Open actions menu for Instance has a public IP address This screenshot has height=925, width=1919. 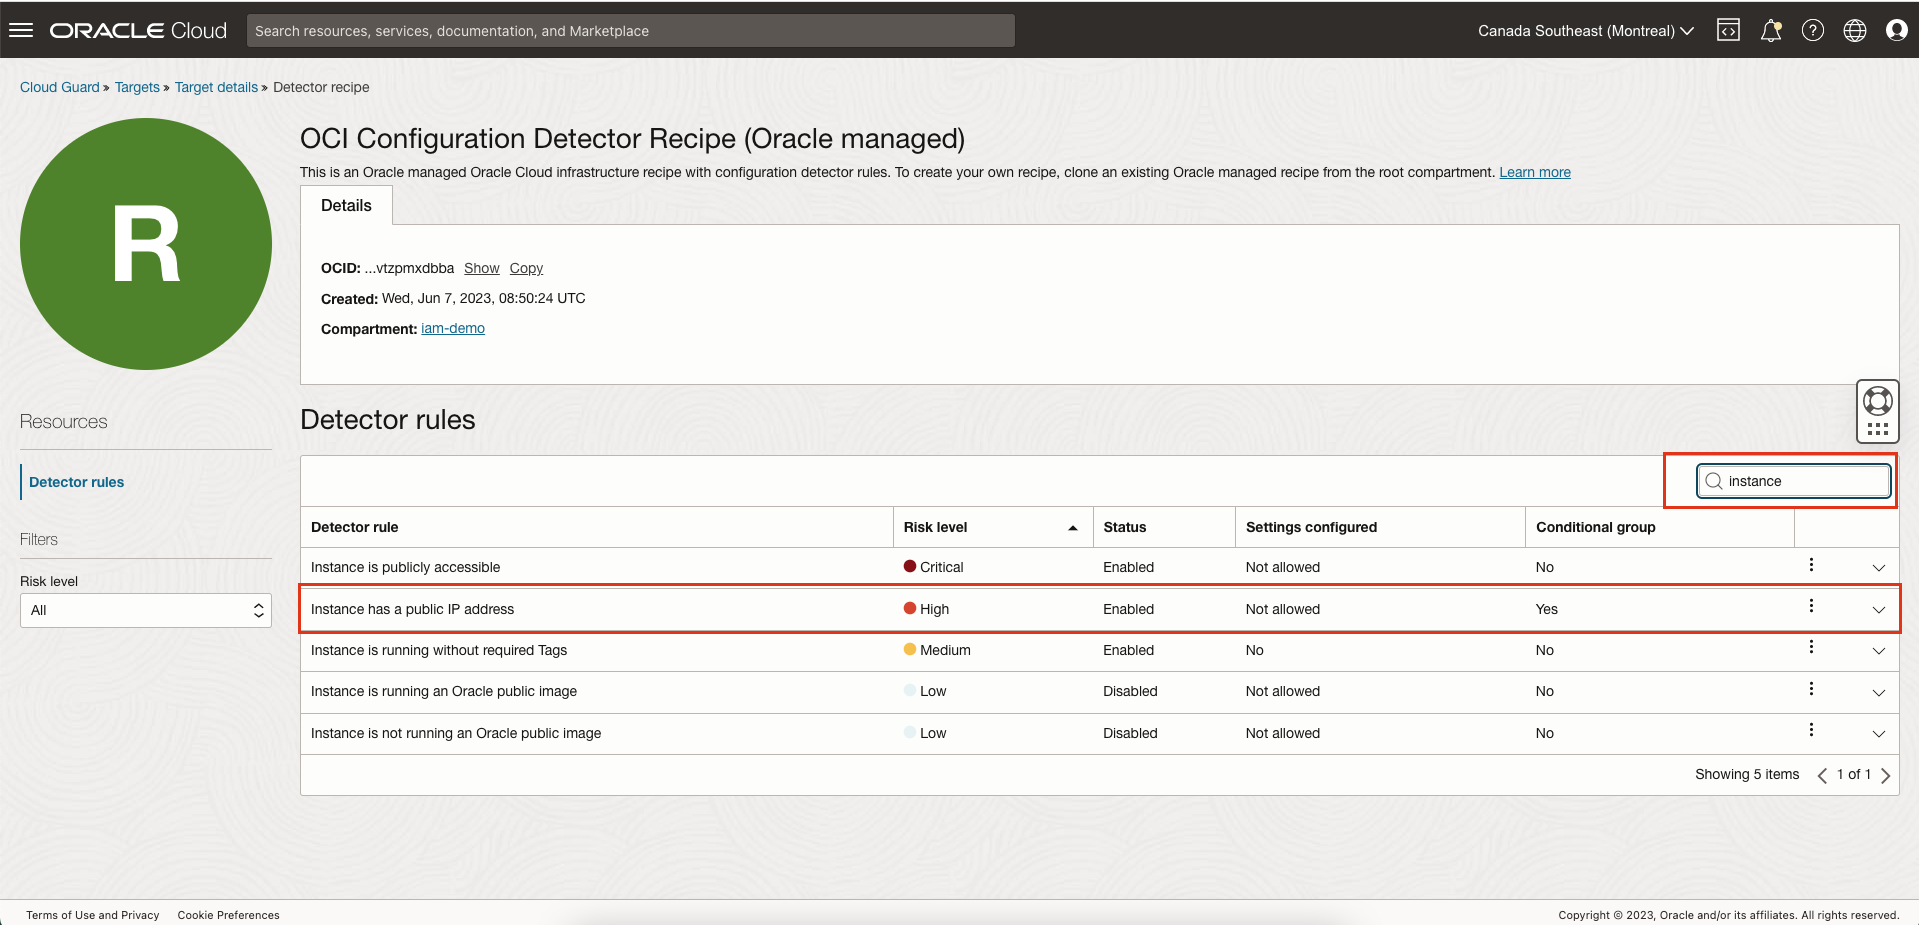coord(1811,606)
